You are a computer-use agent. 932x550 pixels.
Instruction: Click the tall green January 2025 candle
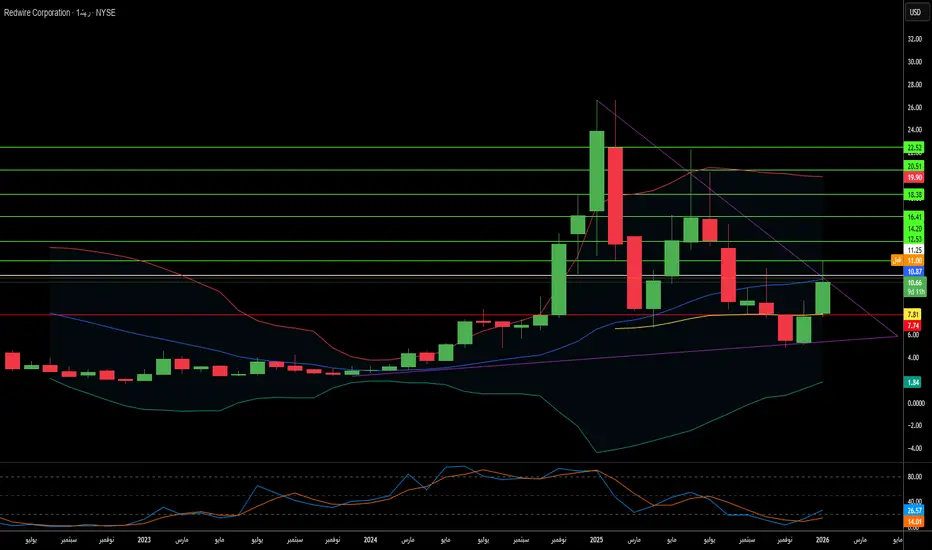597,171
